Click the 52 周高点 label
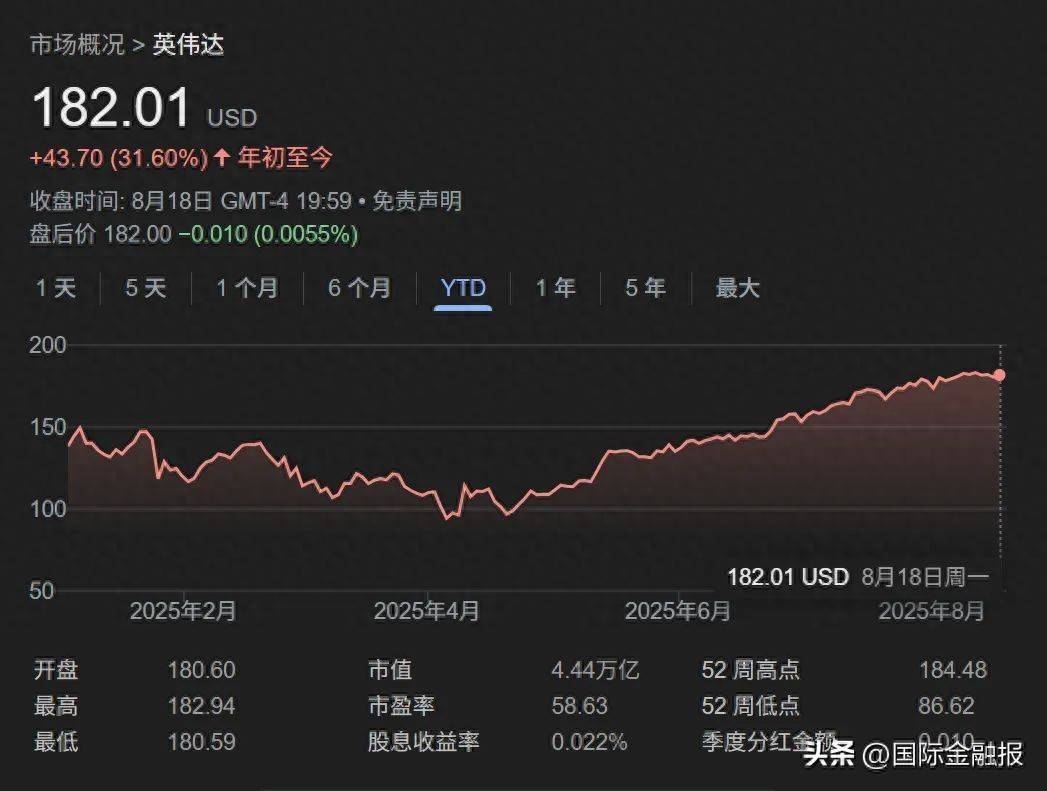The width and height of the screenshot is (1047, 791). pyautogui.click(x=751, y=670)
